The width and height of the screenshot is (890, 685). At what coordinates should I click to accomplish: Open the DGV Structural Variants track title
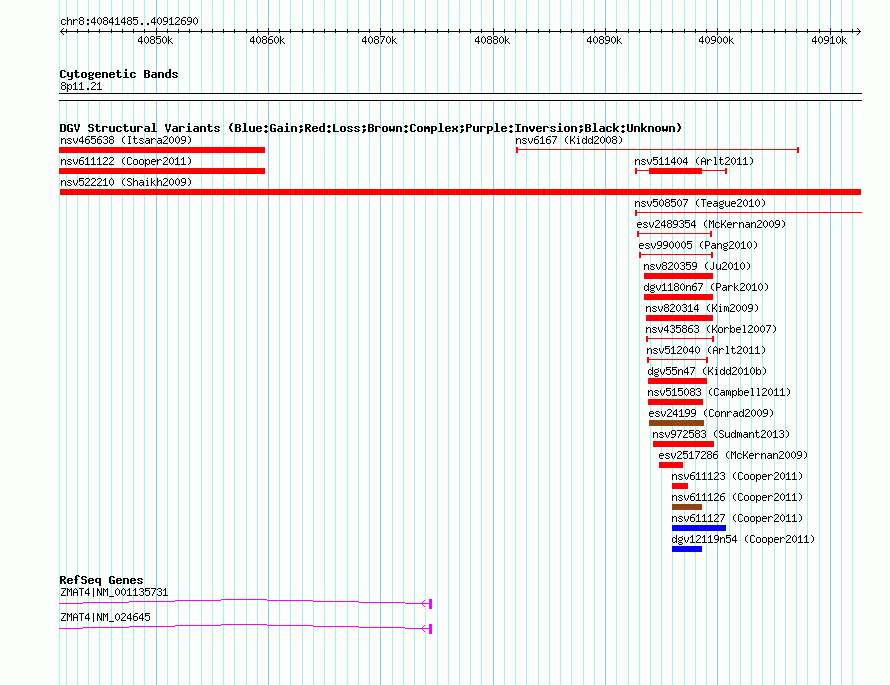[371, 128]
